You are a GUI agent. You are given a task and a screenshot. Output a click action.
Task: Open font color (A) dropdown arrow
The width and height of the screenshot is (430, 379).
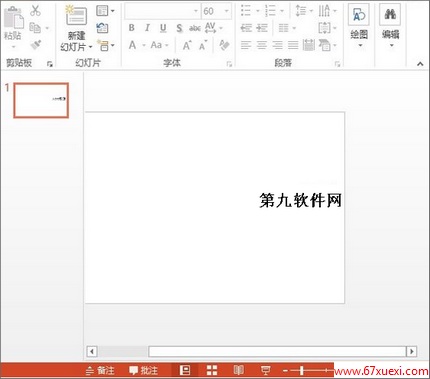144,45
